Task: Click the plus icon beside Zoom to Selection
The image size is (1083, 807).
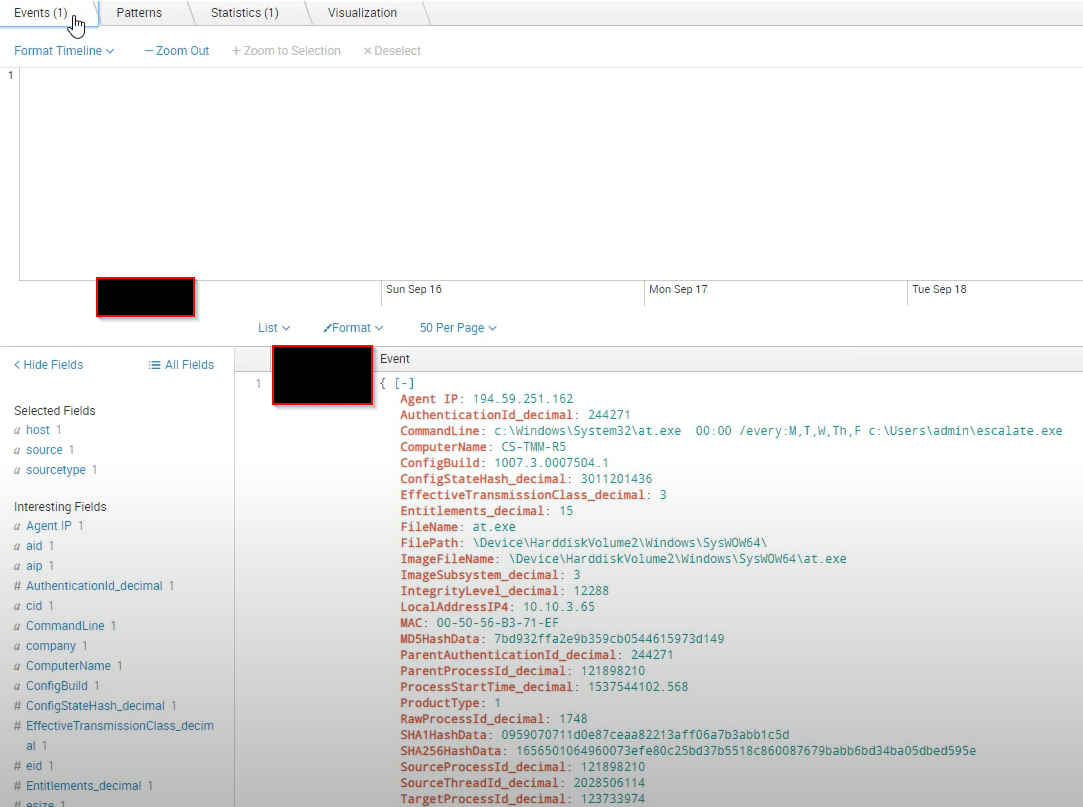Action: point(235,50)
